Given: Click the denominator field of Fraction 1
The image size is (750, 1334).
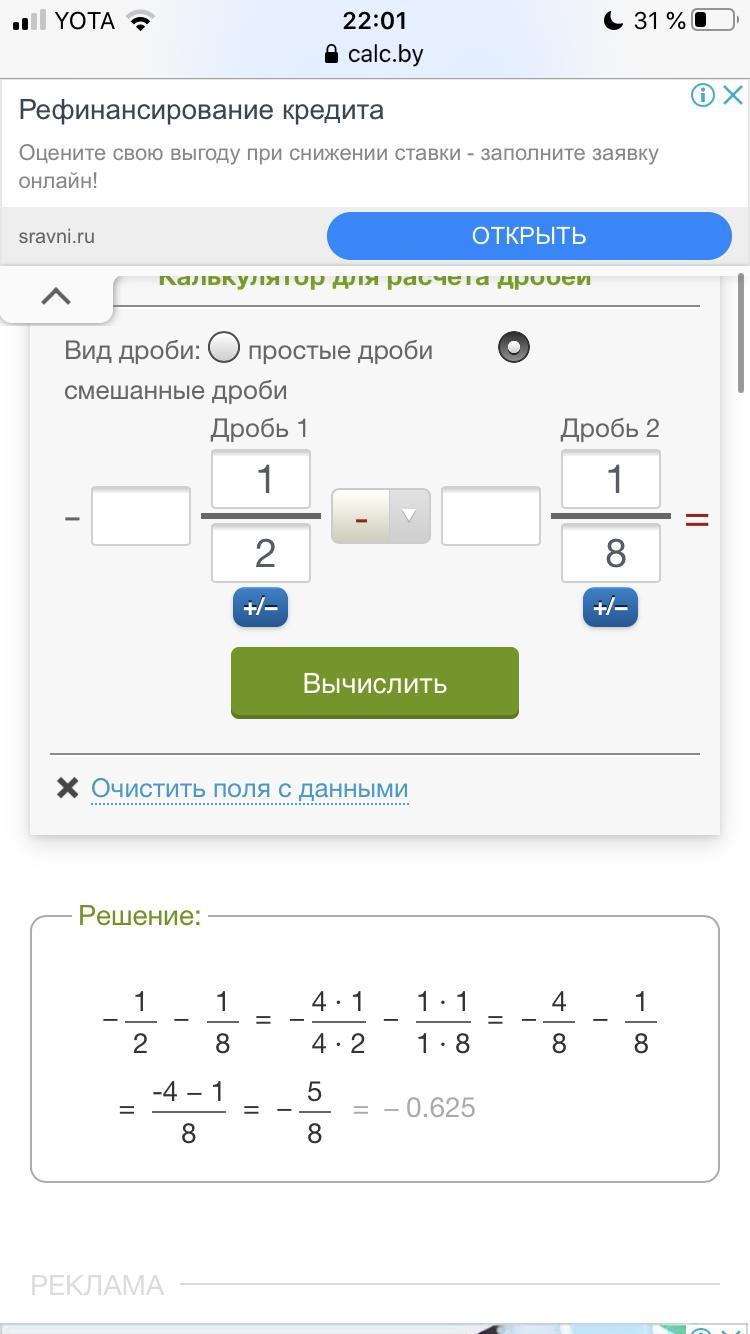Looking at the screenshot, I should 260,553.
